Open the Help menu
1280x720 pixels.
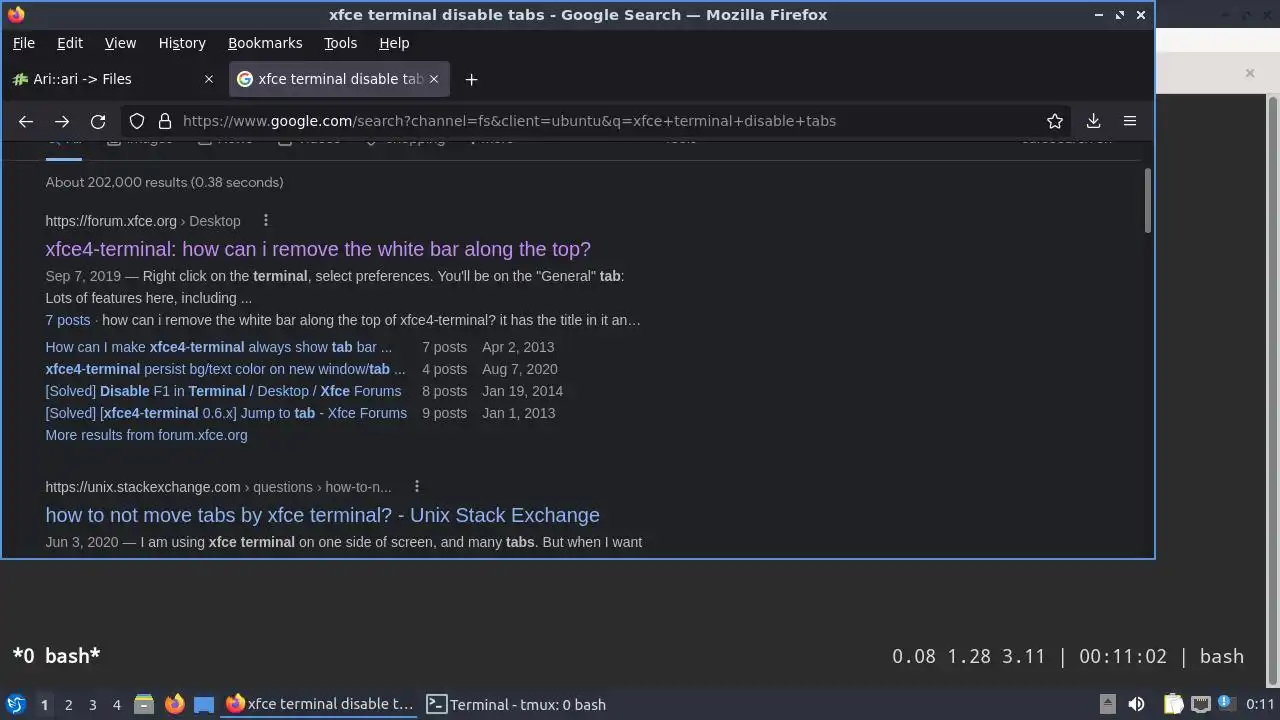tap(394, 43)
